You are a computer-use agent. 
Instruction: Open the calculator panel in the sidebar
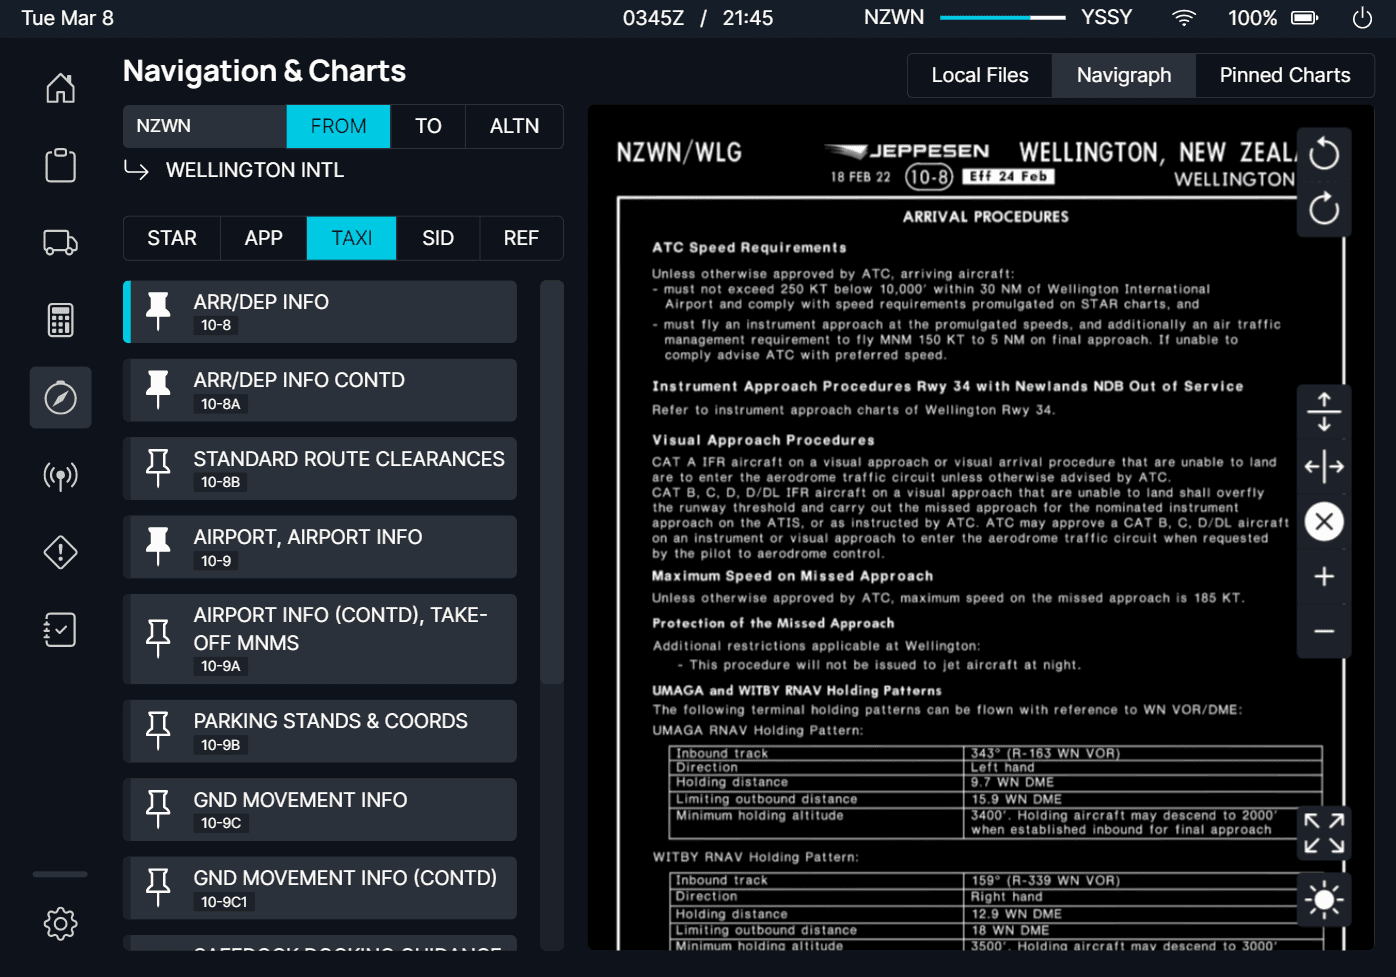60,320
